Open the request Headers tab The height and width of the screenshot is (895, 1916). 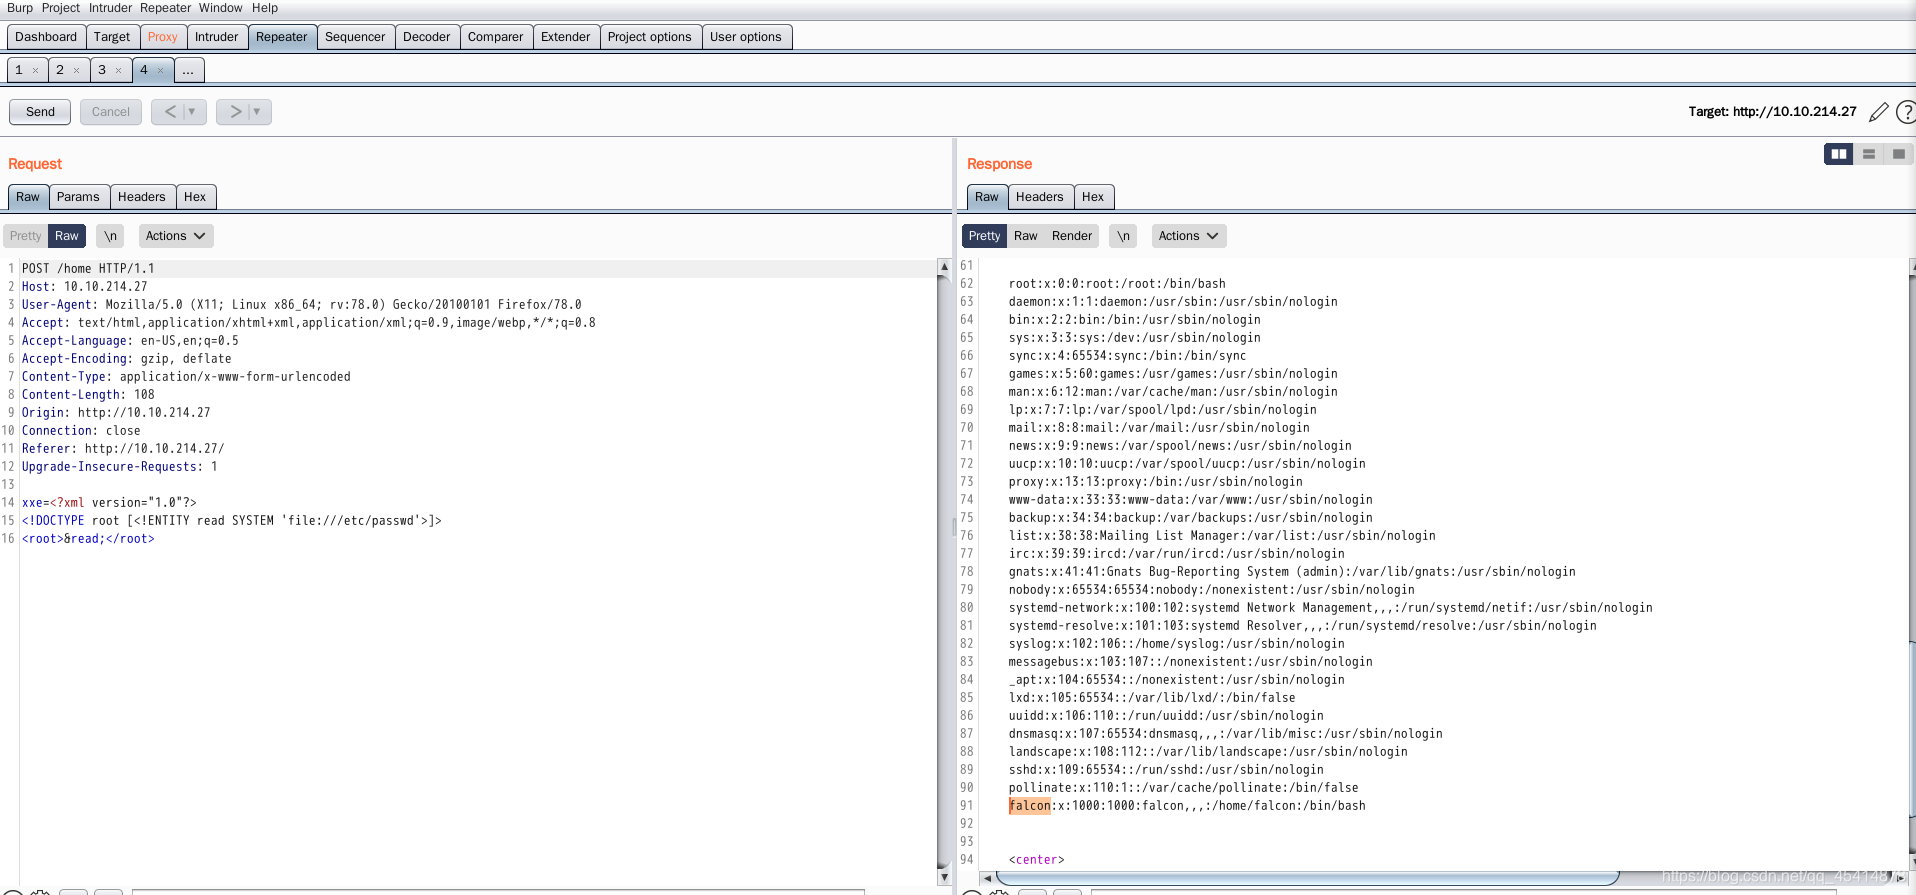pos(142,197)
